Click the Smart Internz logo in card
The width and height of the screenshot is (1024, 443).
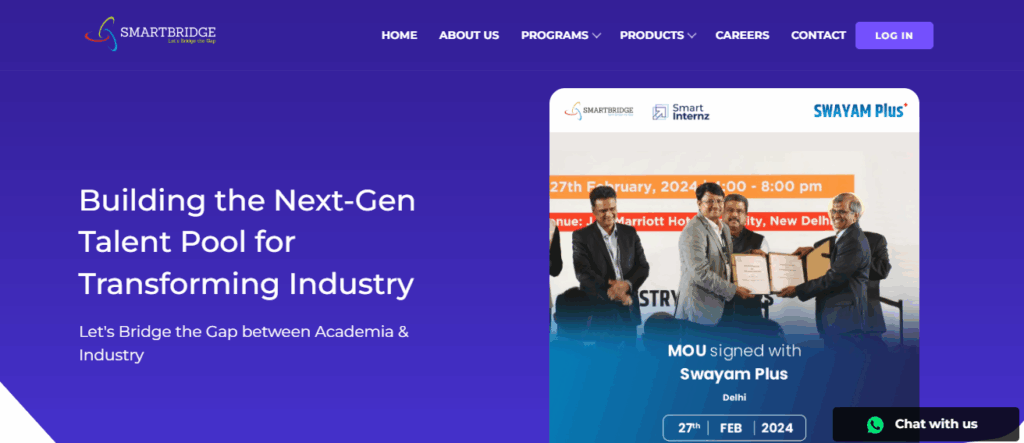[x=680, y=112]
